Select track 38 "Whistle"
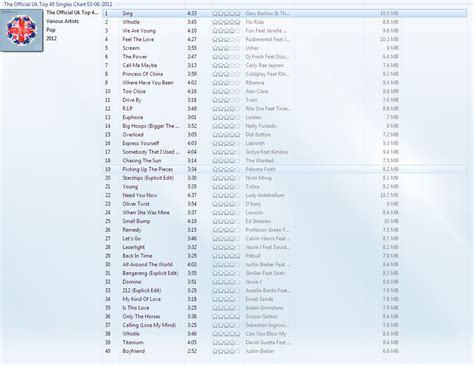Screen dimensions: 474x365 click(131, 334)
